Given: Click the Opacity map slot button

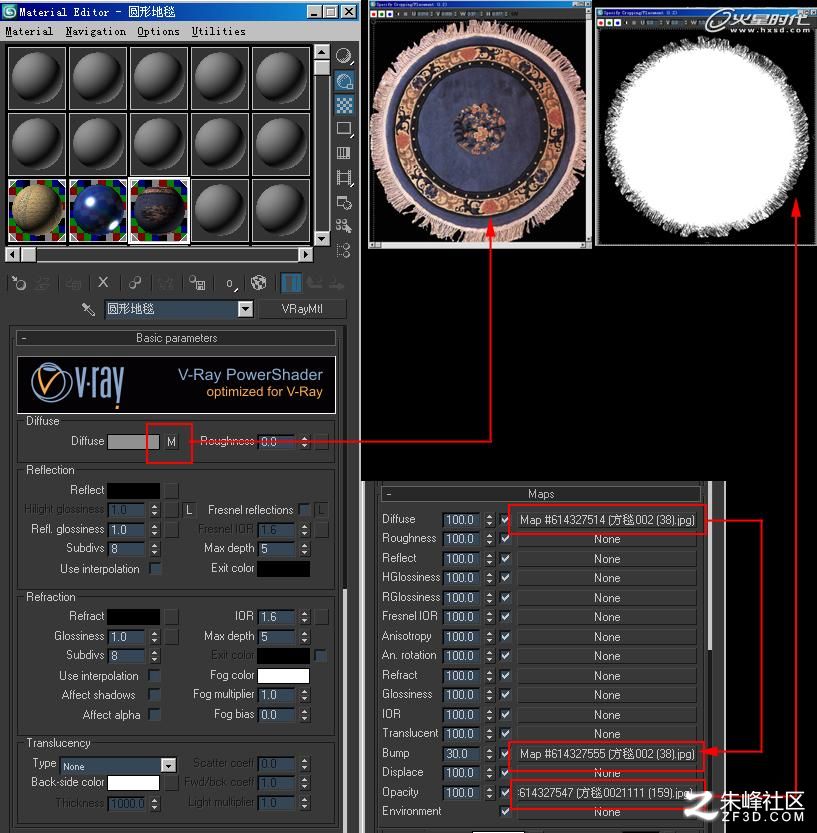Looking at the screenshot, I should point(607,793).
